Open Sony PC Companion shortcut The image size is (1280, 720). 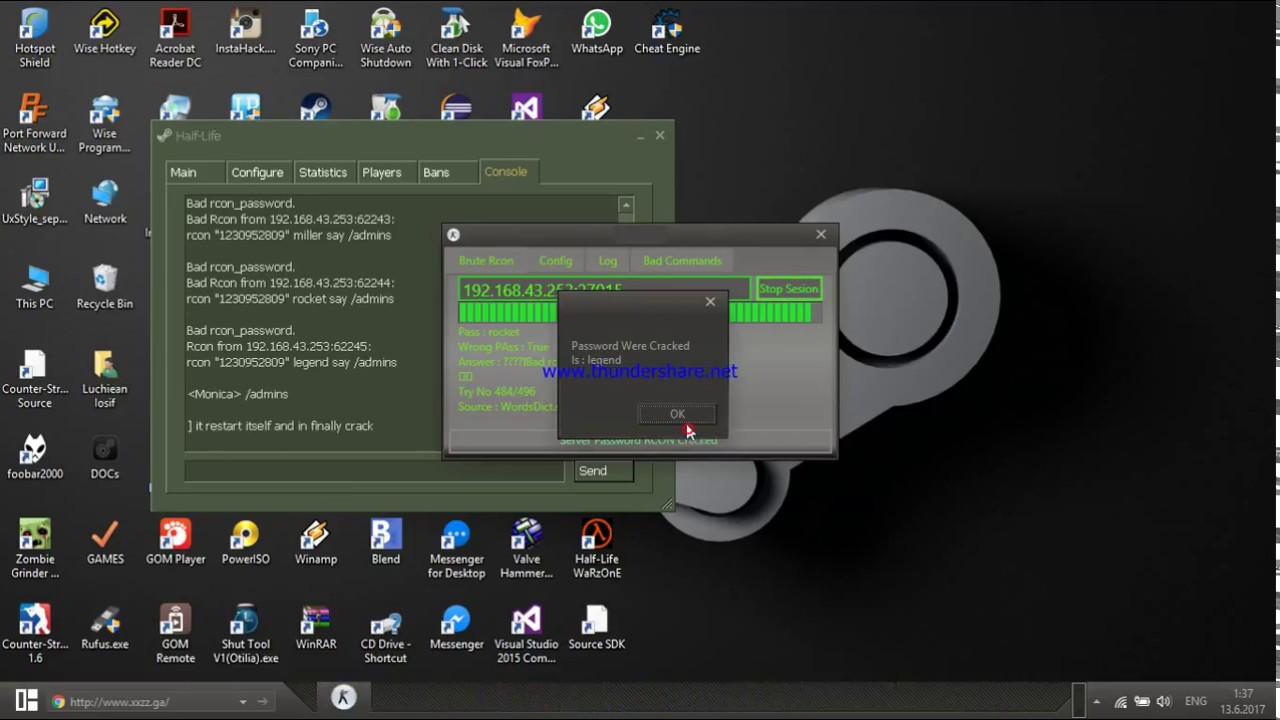[315, 39]
